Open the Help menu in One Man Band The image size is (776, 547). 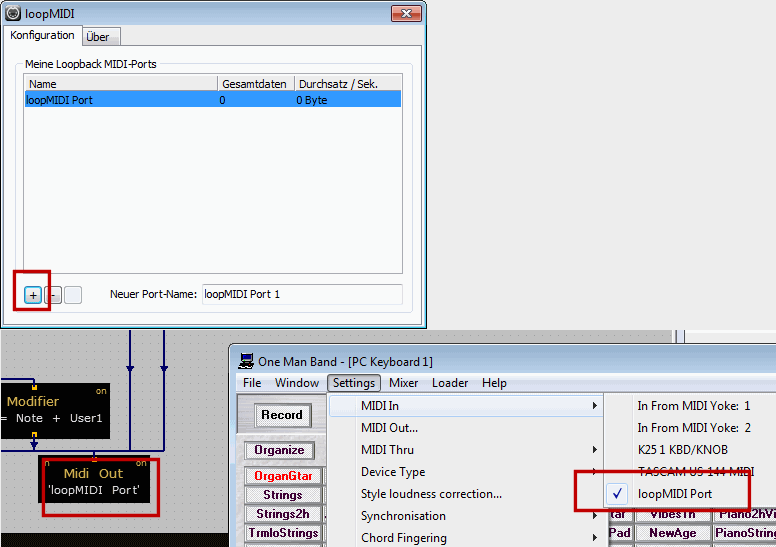[494, 383]
